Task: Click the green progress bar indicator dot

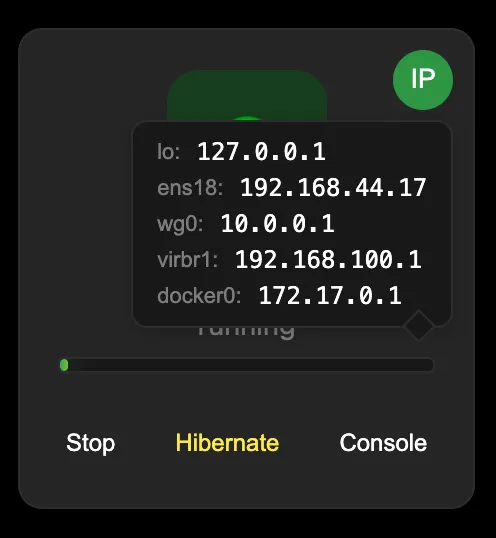Action: pos(64,365)
